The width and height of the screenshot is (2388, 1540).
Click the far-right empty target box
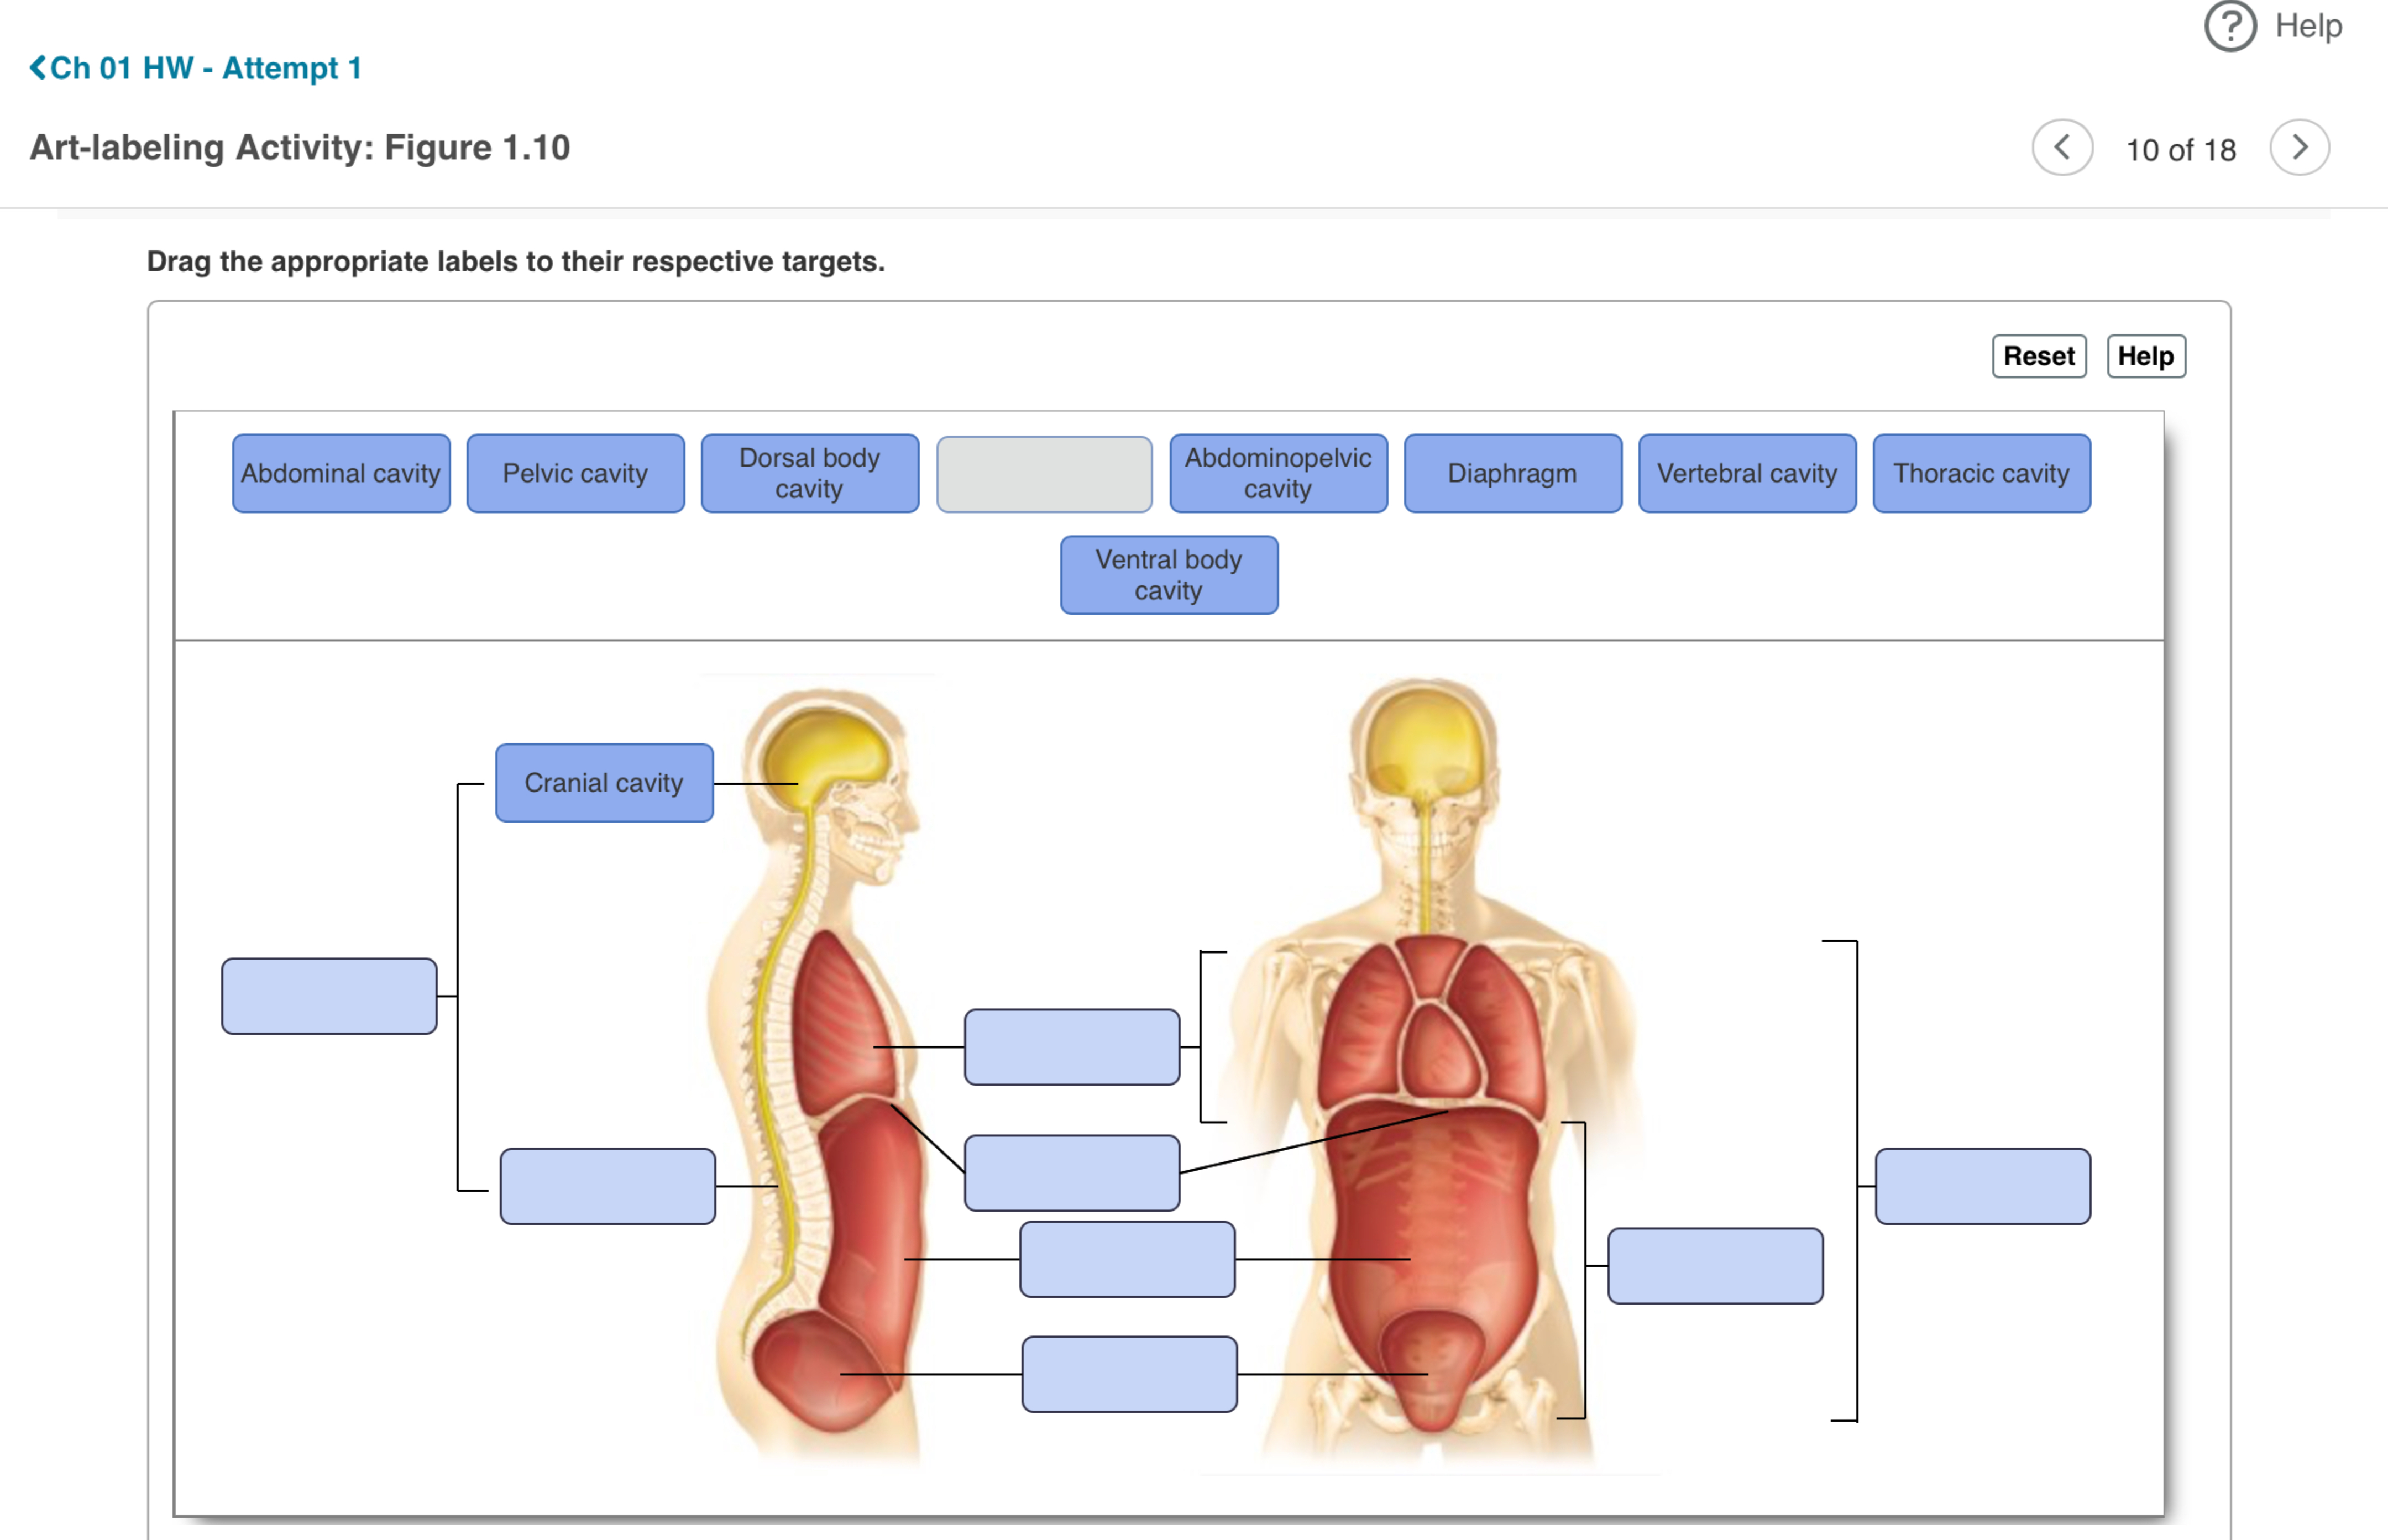pos(1982,1186)
